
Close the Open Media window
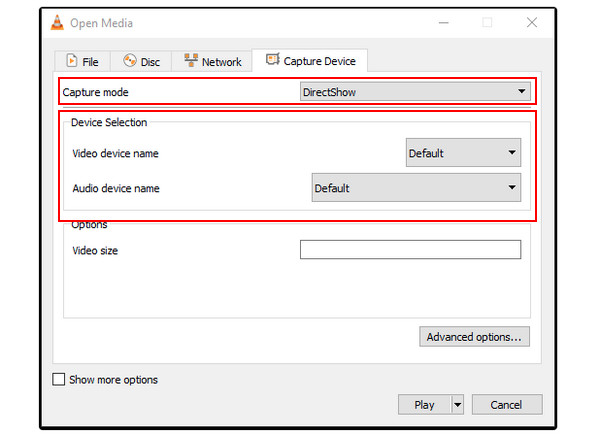pos(532,23)
